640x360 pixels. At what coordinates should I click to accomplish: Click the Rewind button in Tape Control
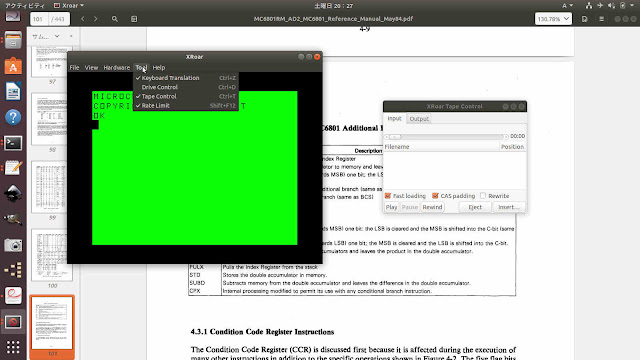point(432,207)
